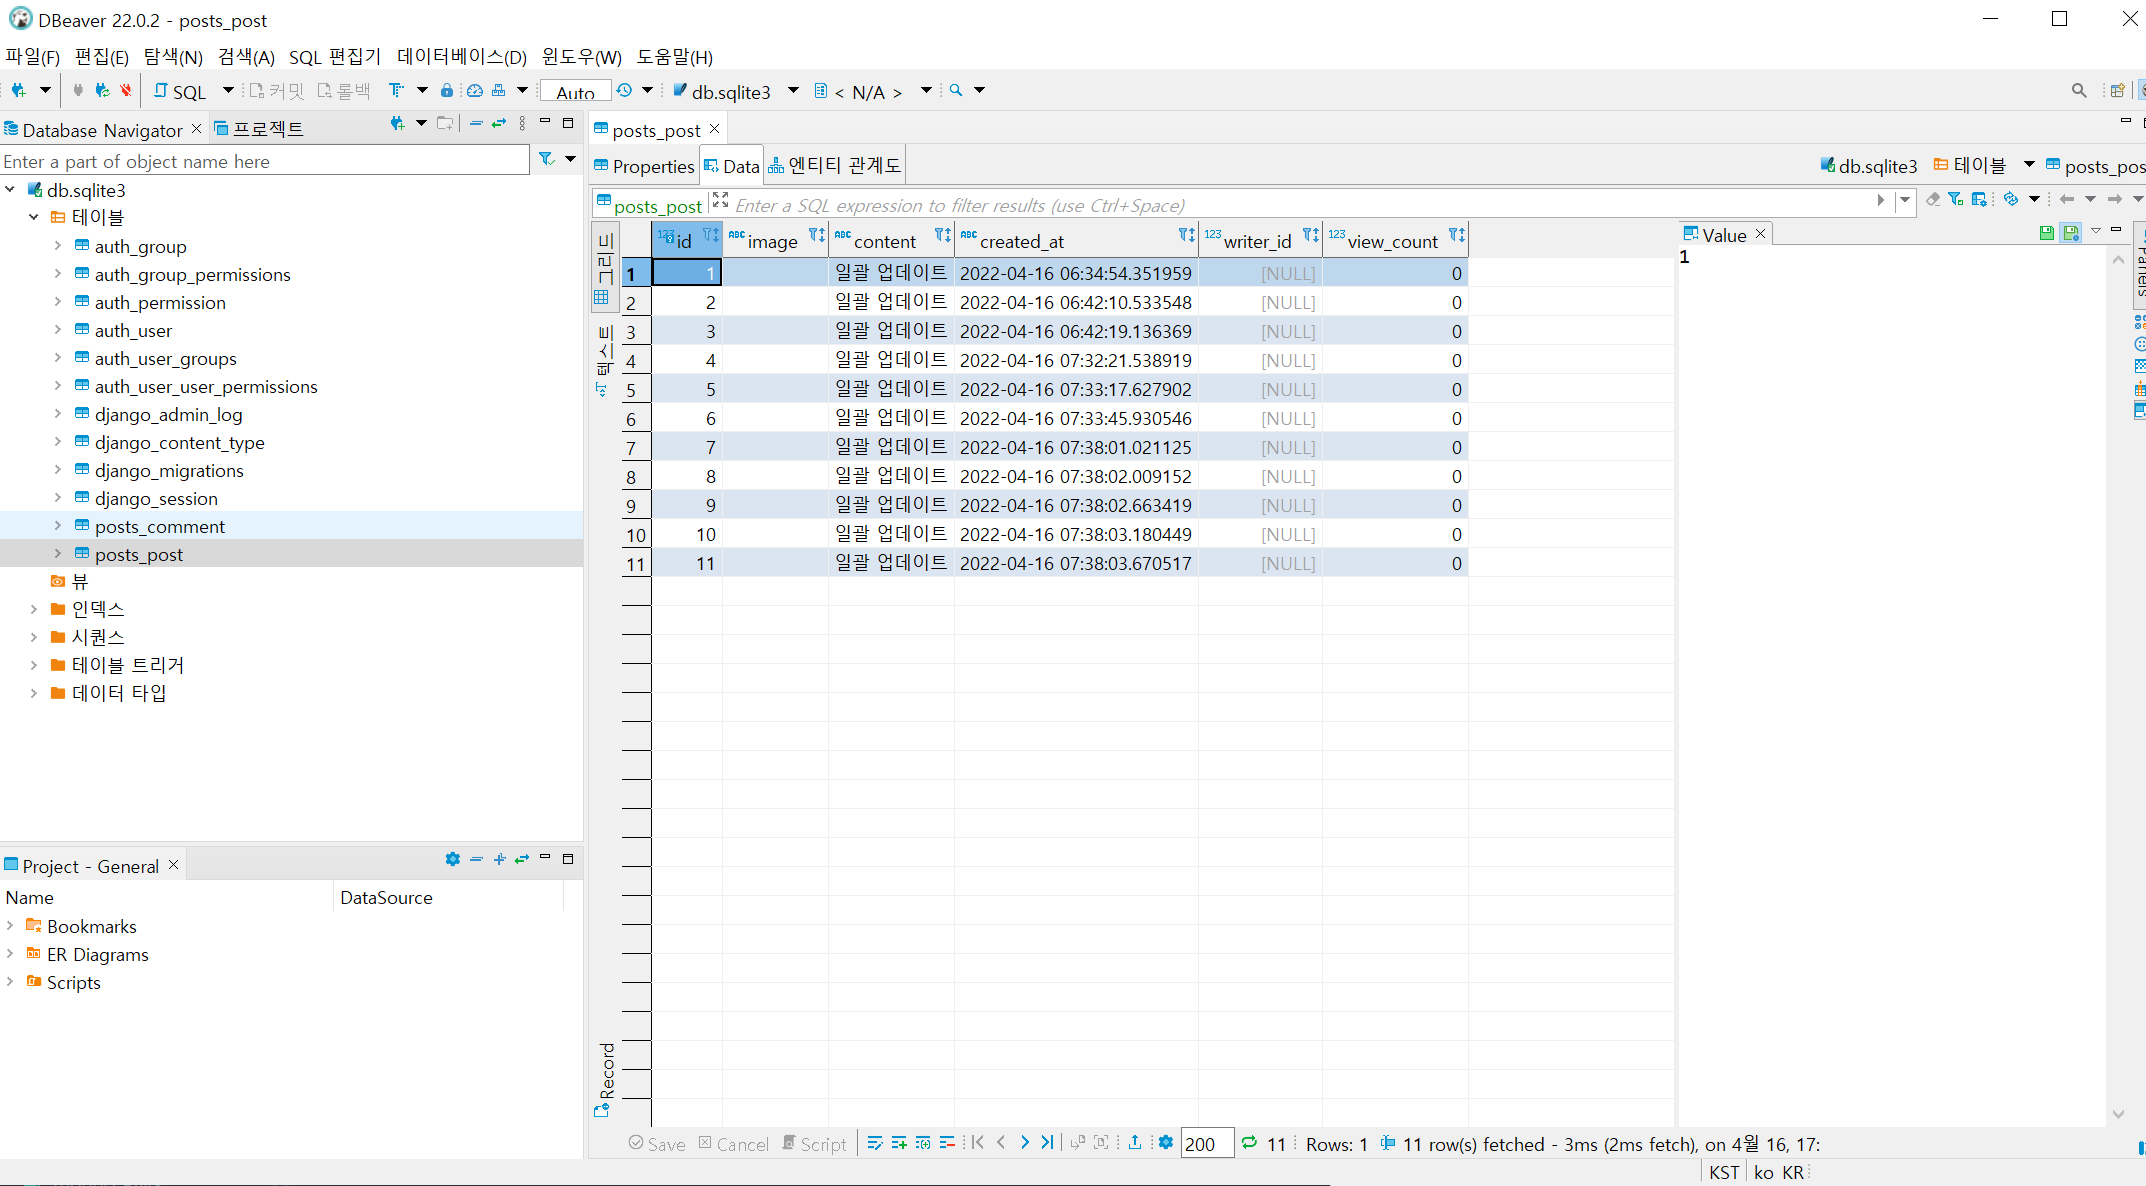Click the delete row red minus icon

[x=947, y=1143]
